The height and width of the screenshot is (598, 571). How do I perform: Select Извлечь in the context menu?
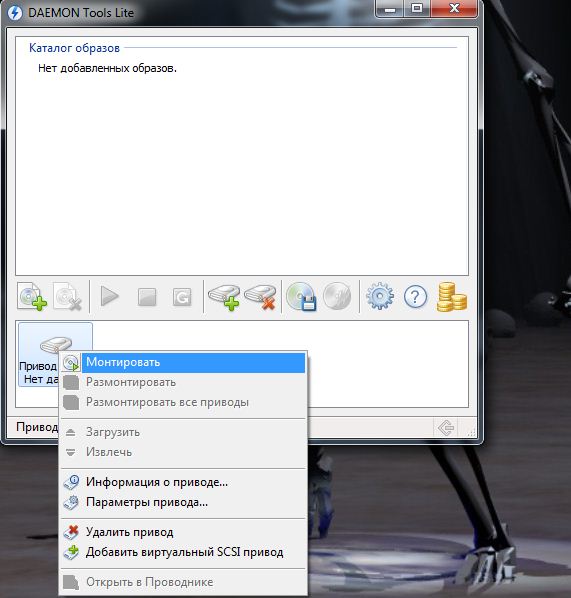tap(183, 452)
